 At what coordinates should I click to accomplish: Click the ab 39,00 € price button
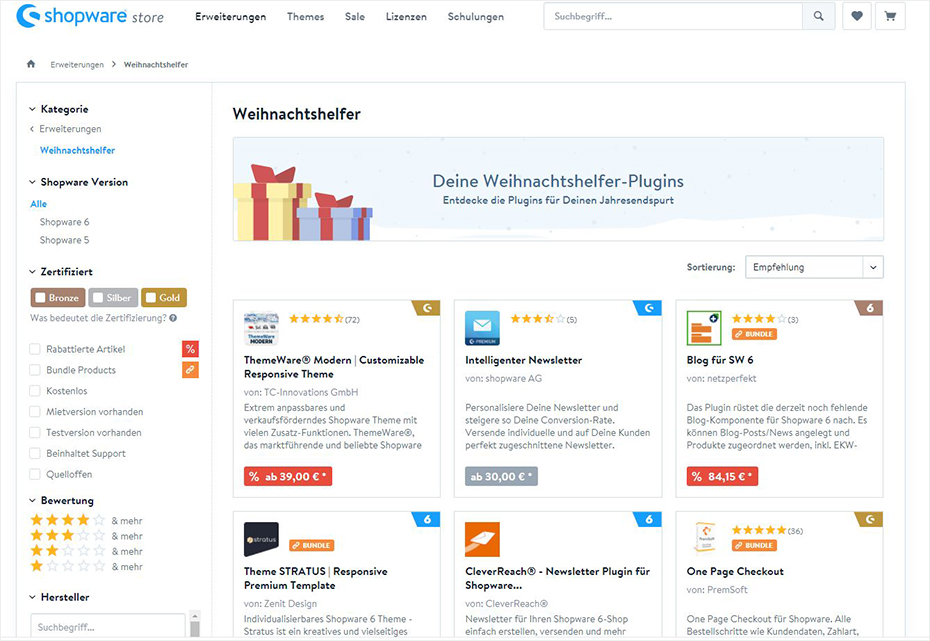(x=288, y=477)
